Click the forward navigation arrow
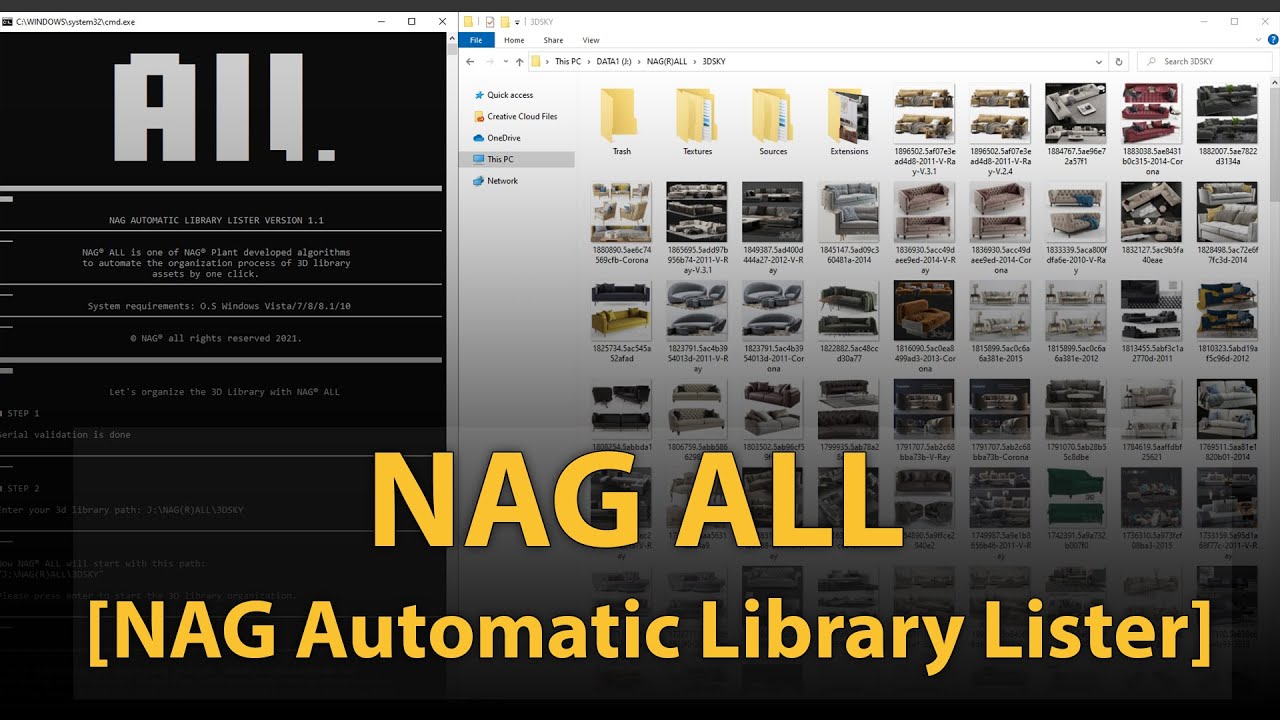 (489, 61)
